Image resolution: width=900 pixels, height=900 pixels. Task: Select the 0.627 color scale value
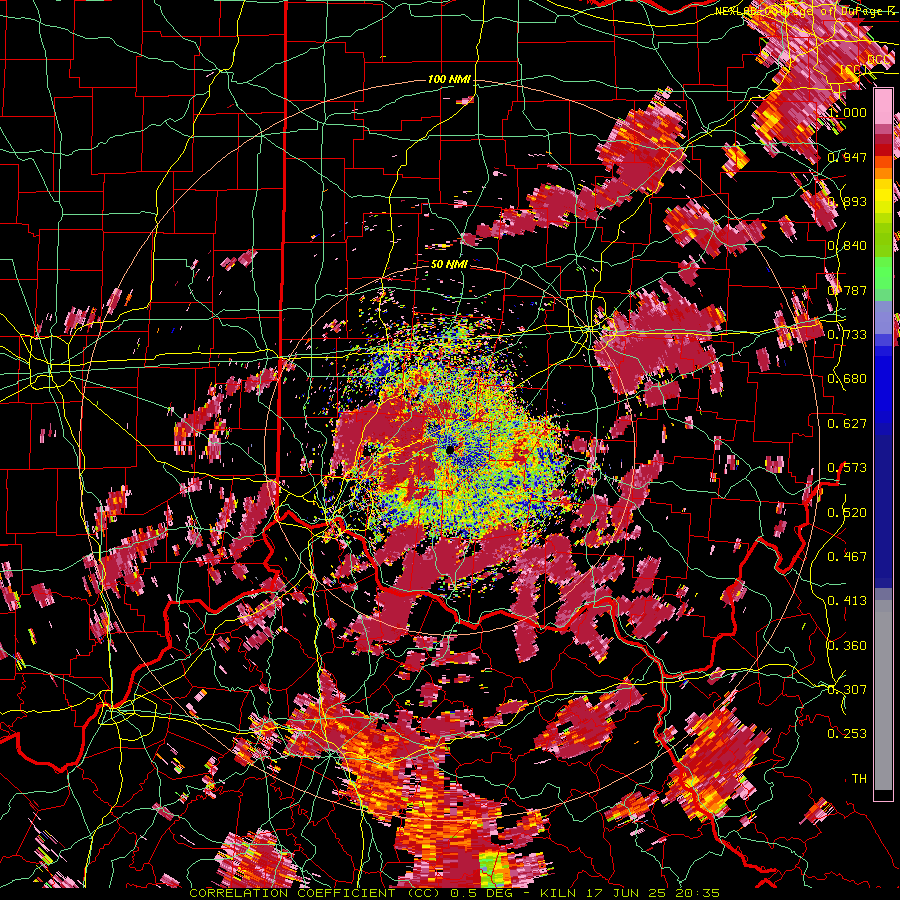[x=847, y=423]
